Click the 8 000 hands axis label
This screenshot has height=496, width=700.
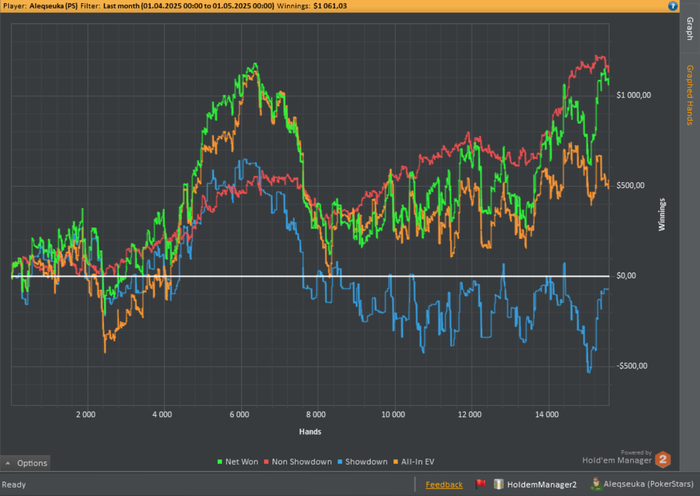point(316,415)
